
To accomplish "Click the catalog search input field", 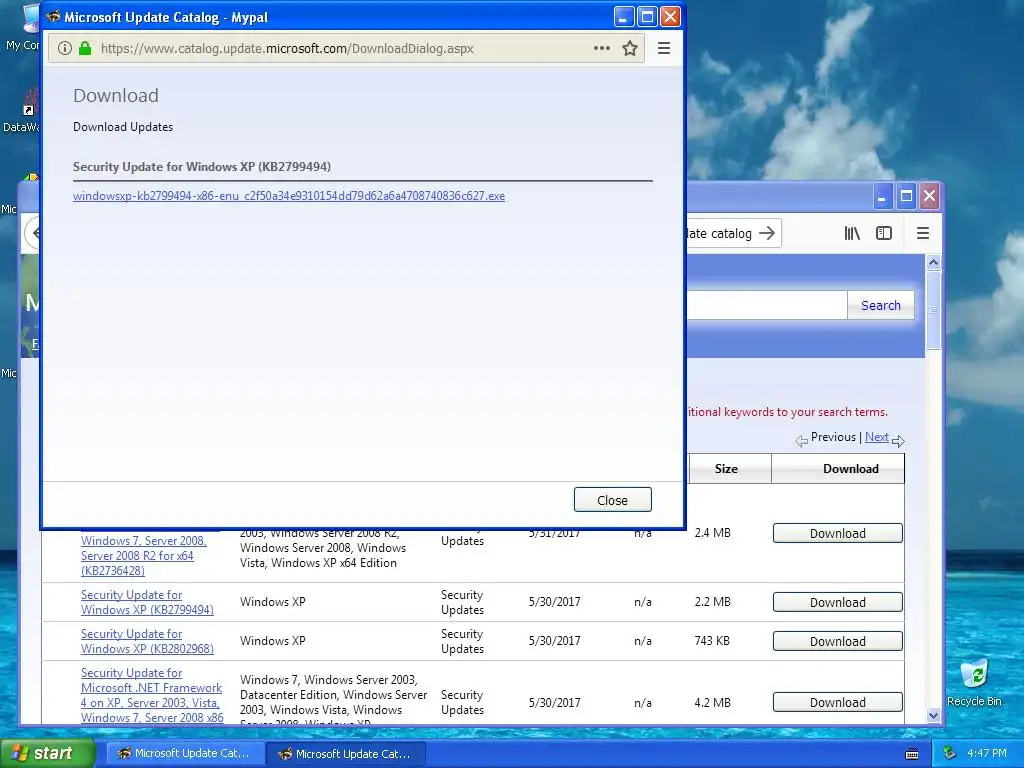I will (767, 305).
